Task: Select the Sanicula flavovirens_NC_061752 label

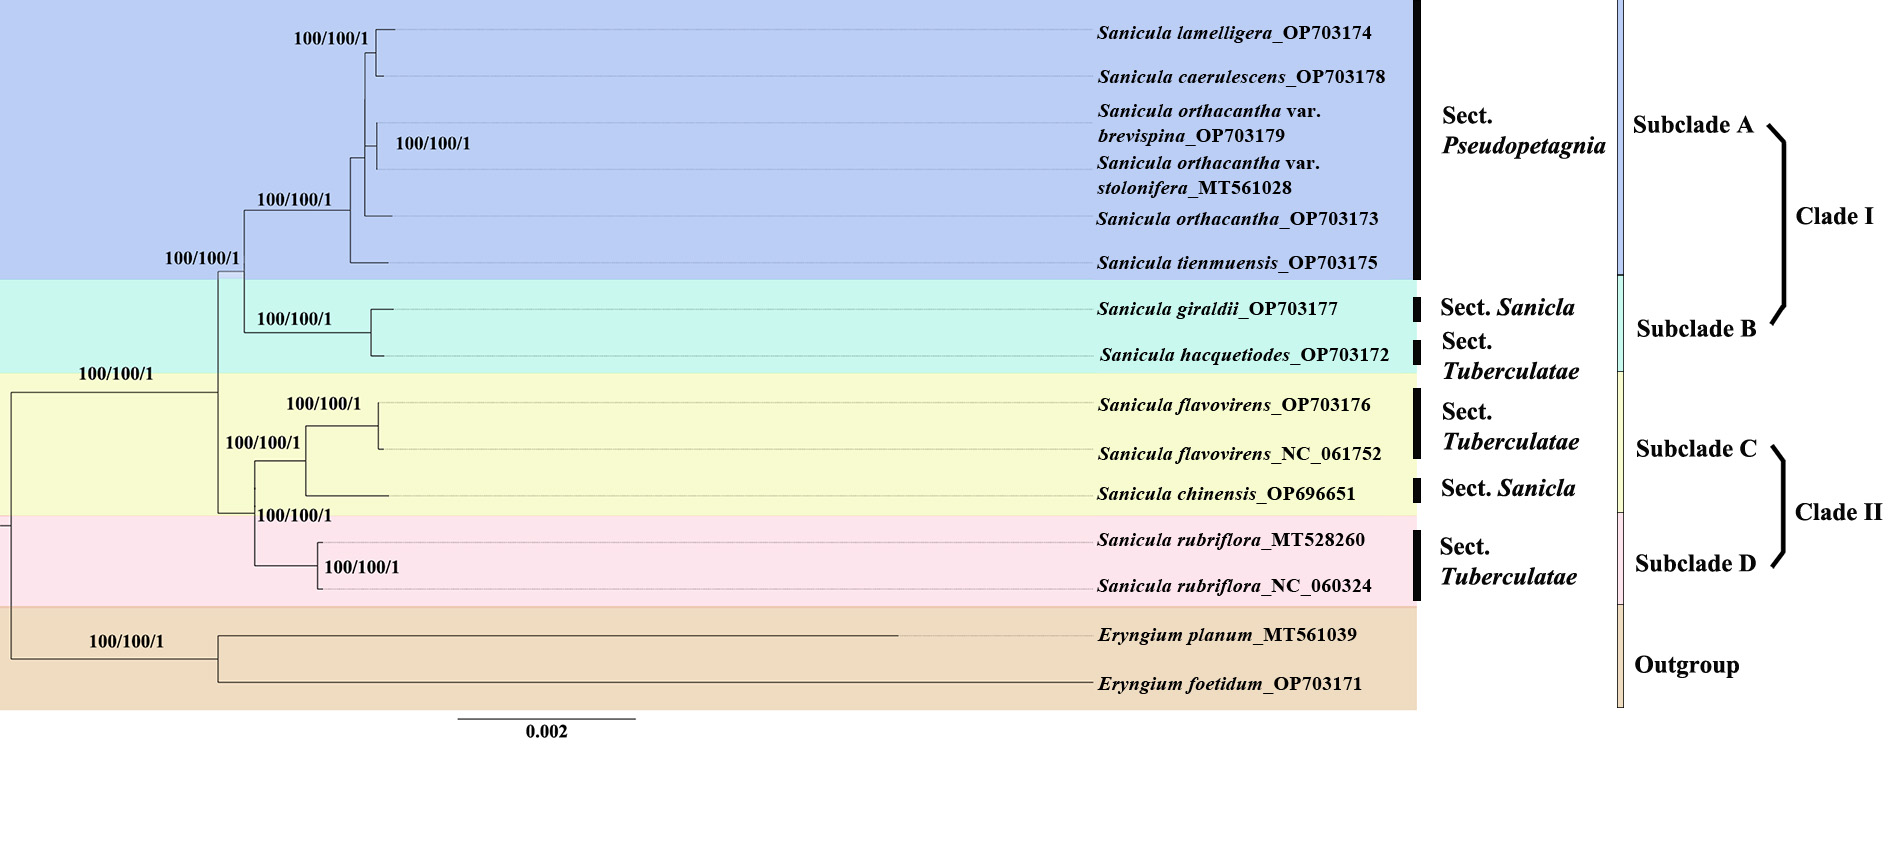Action: coord(1239,454)
